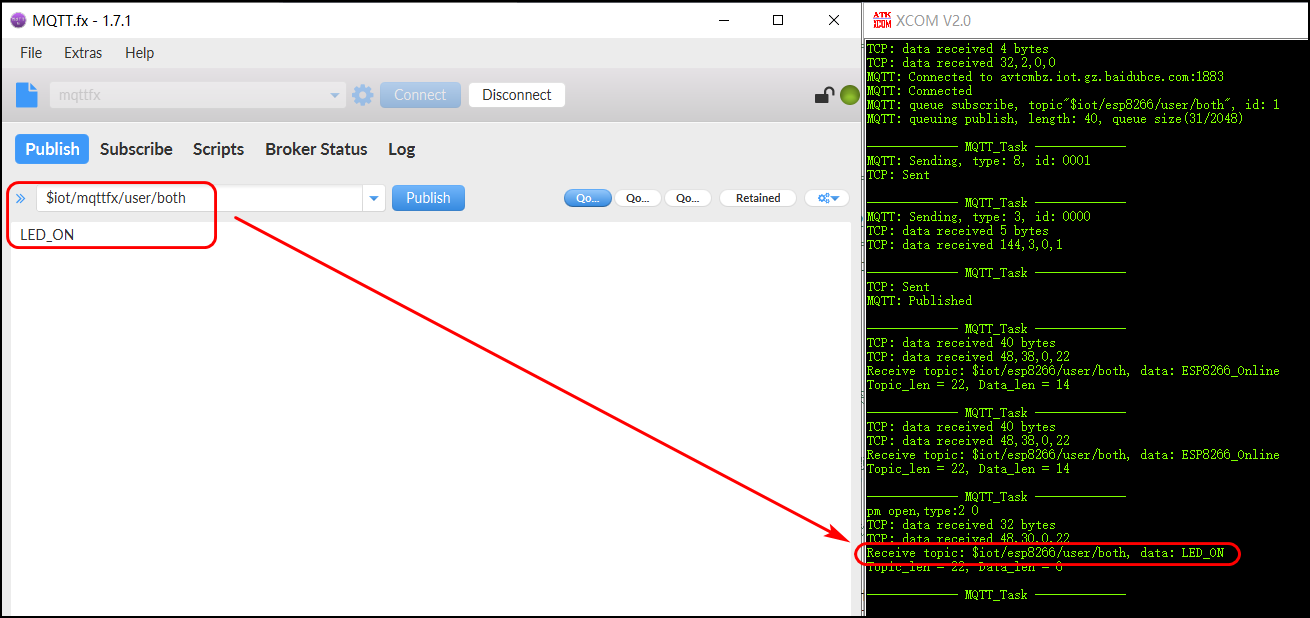The height and width of the screenshot is (618, 1310).
Task: Click the 'Topic_len = 22, Data_len = 6' line
Action: click(964, 567)
